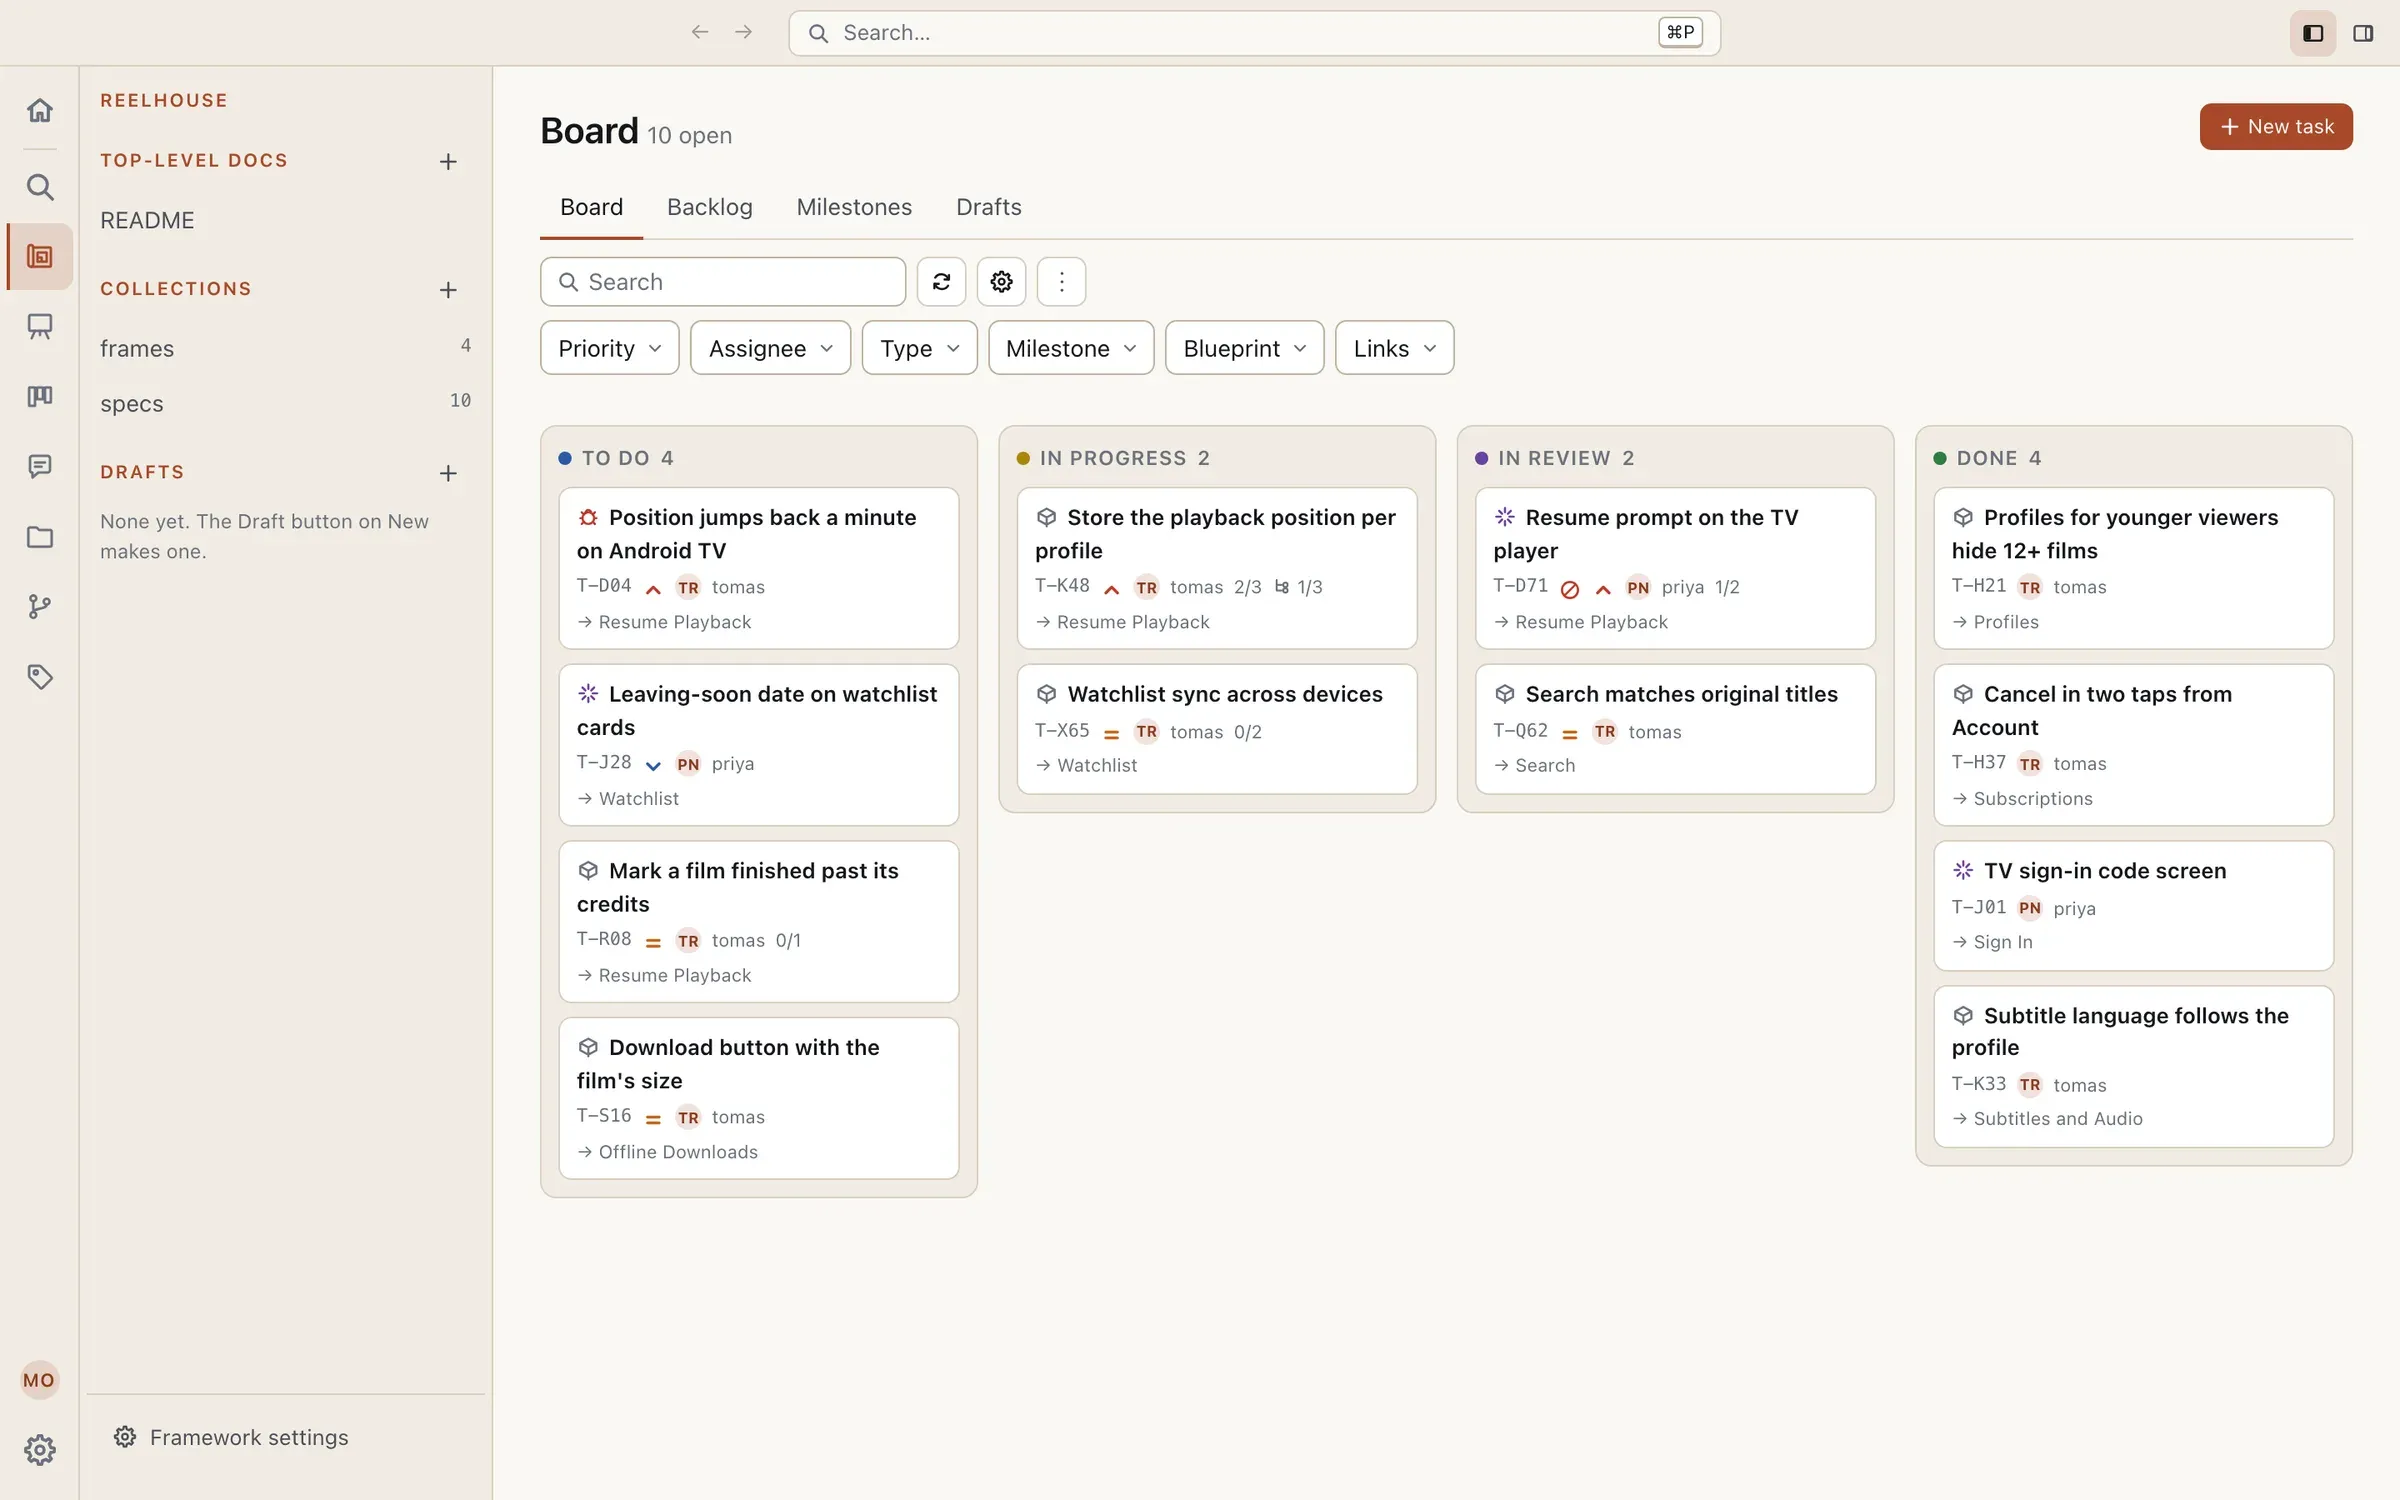Open board settings gear button

click(1001, 282)
